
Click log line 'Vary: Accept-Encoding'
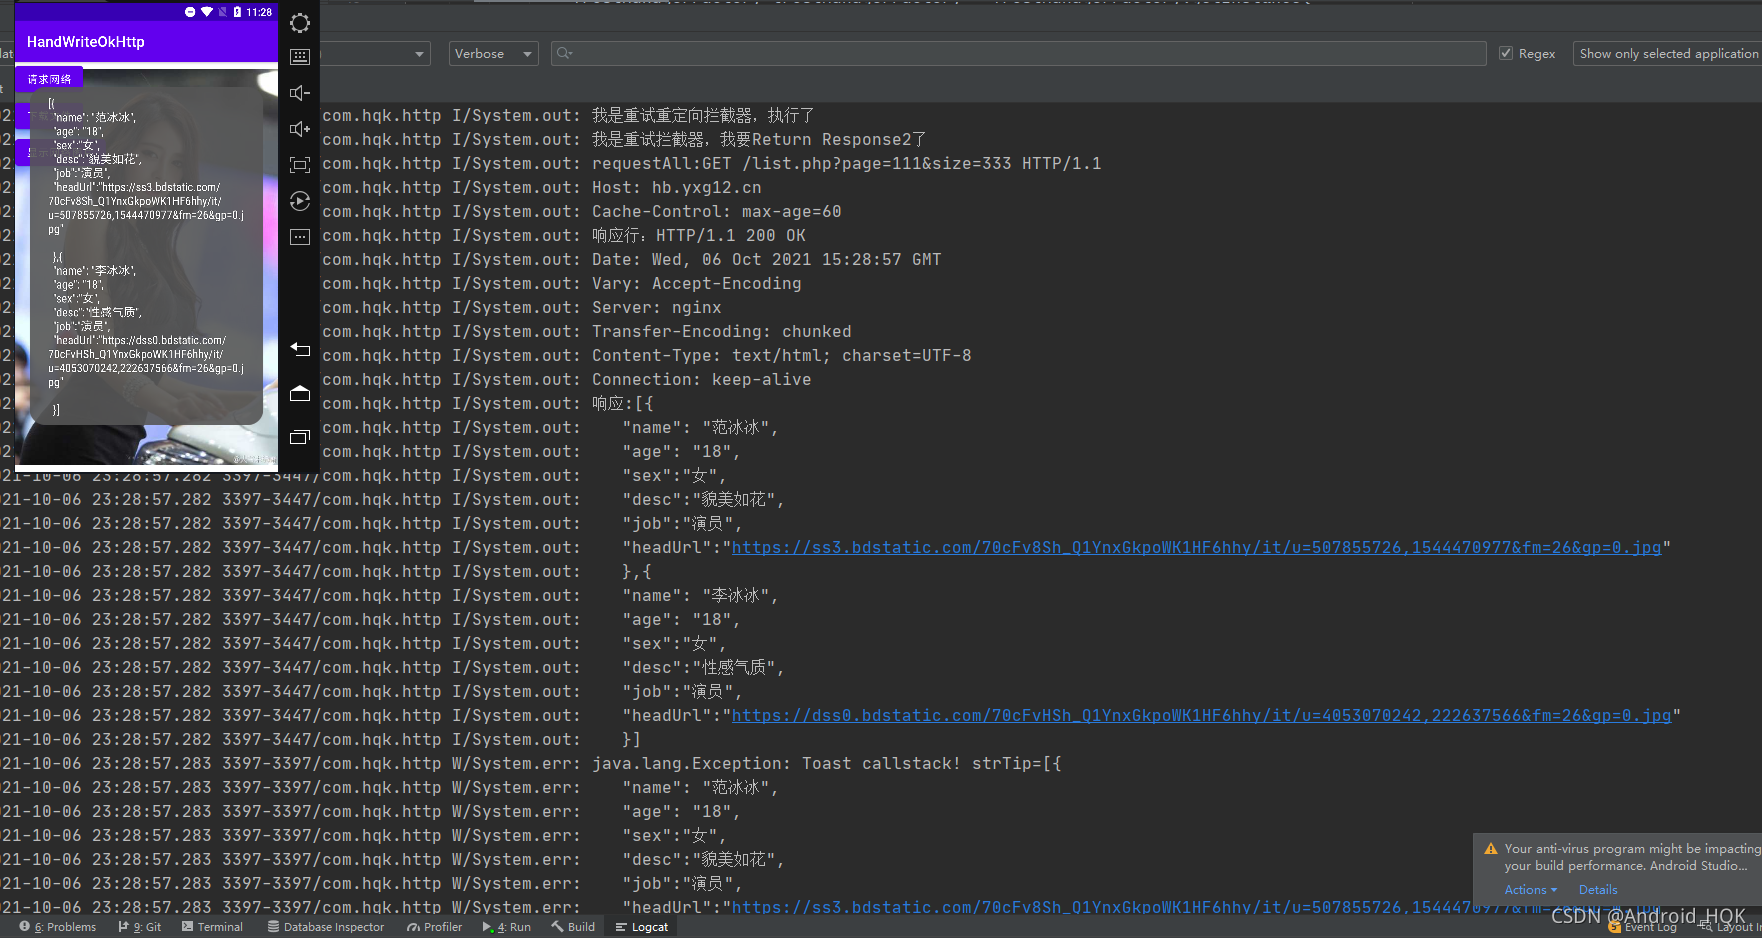click(696, 284)
